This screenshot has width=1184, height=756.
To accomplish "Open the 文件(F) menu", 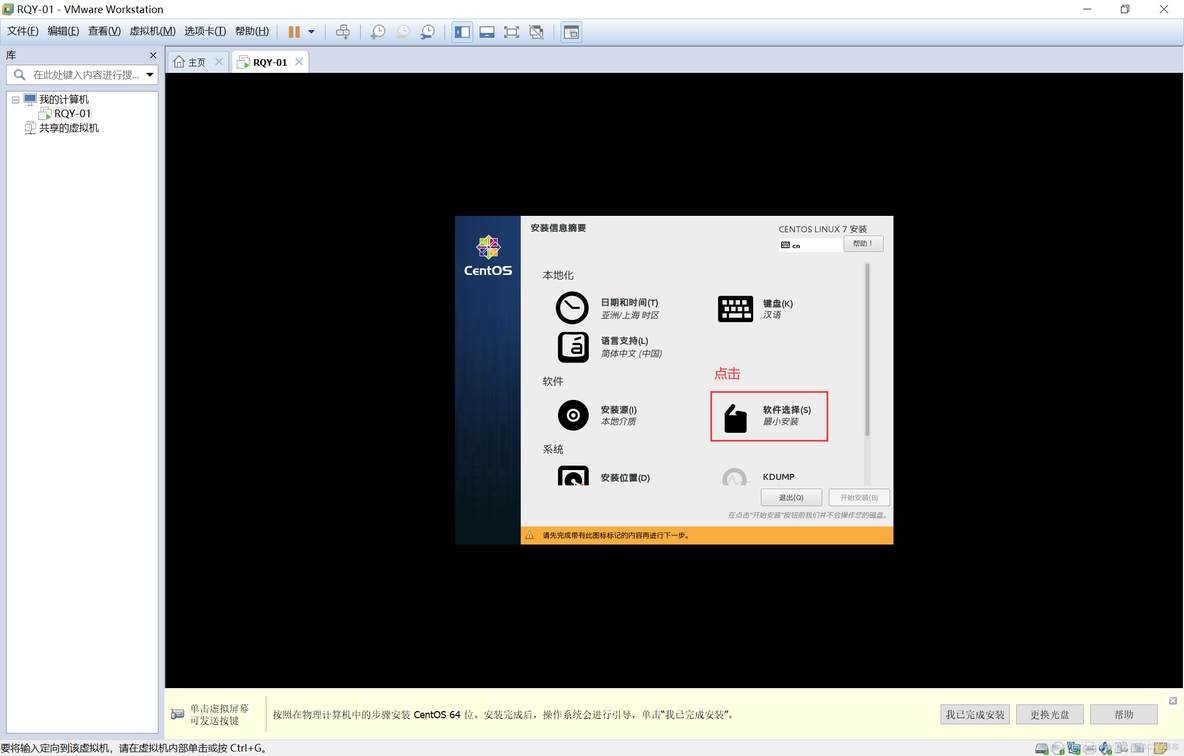I will (x=23, y=31).
